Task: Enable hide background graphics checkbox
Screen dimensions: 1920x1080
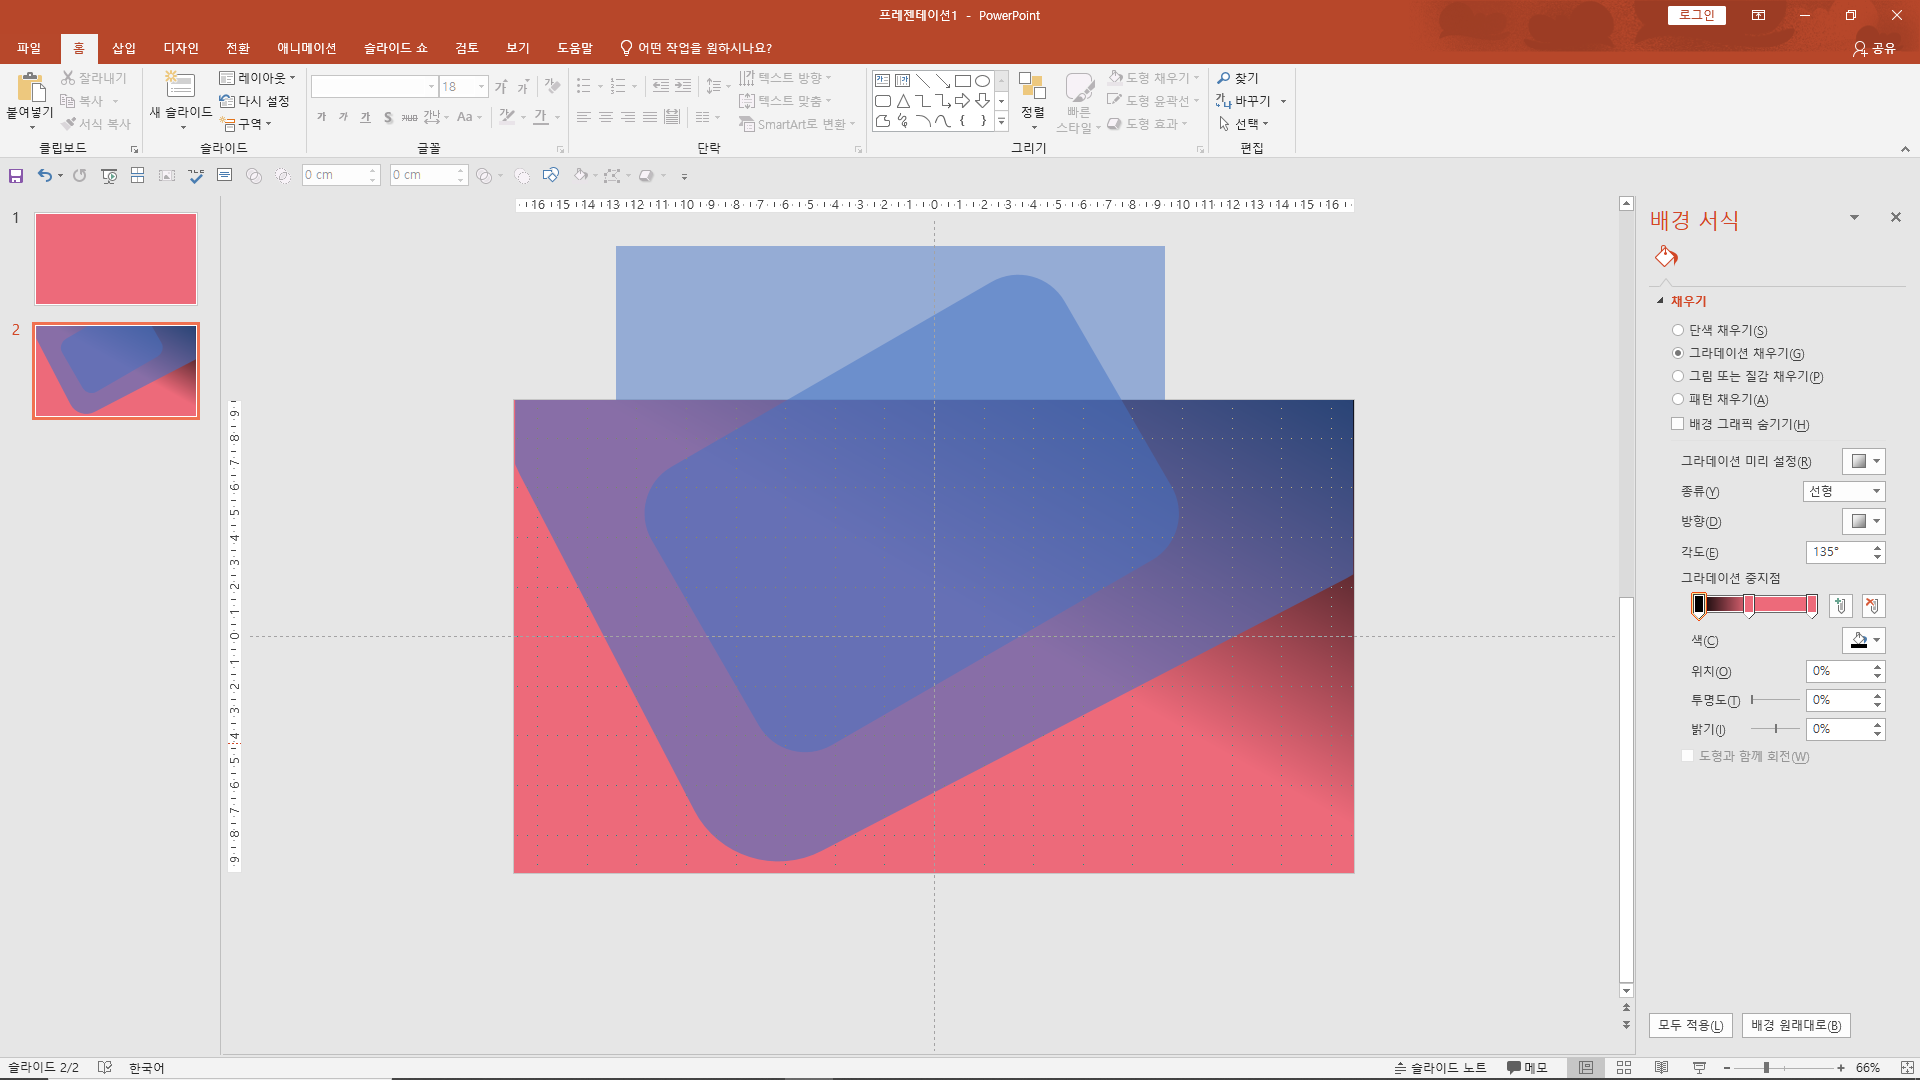Action: (x=1678, y=424)
